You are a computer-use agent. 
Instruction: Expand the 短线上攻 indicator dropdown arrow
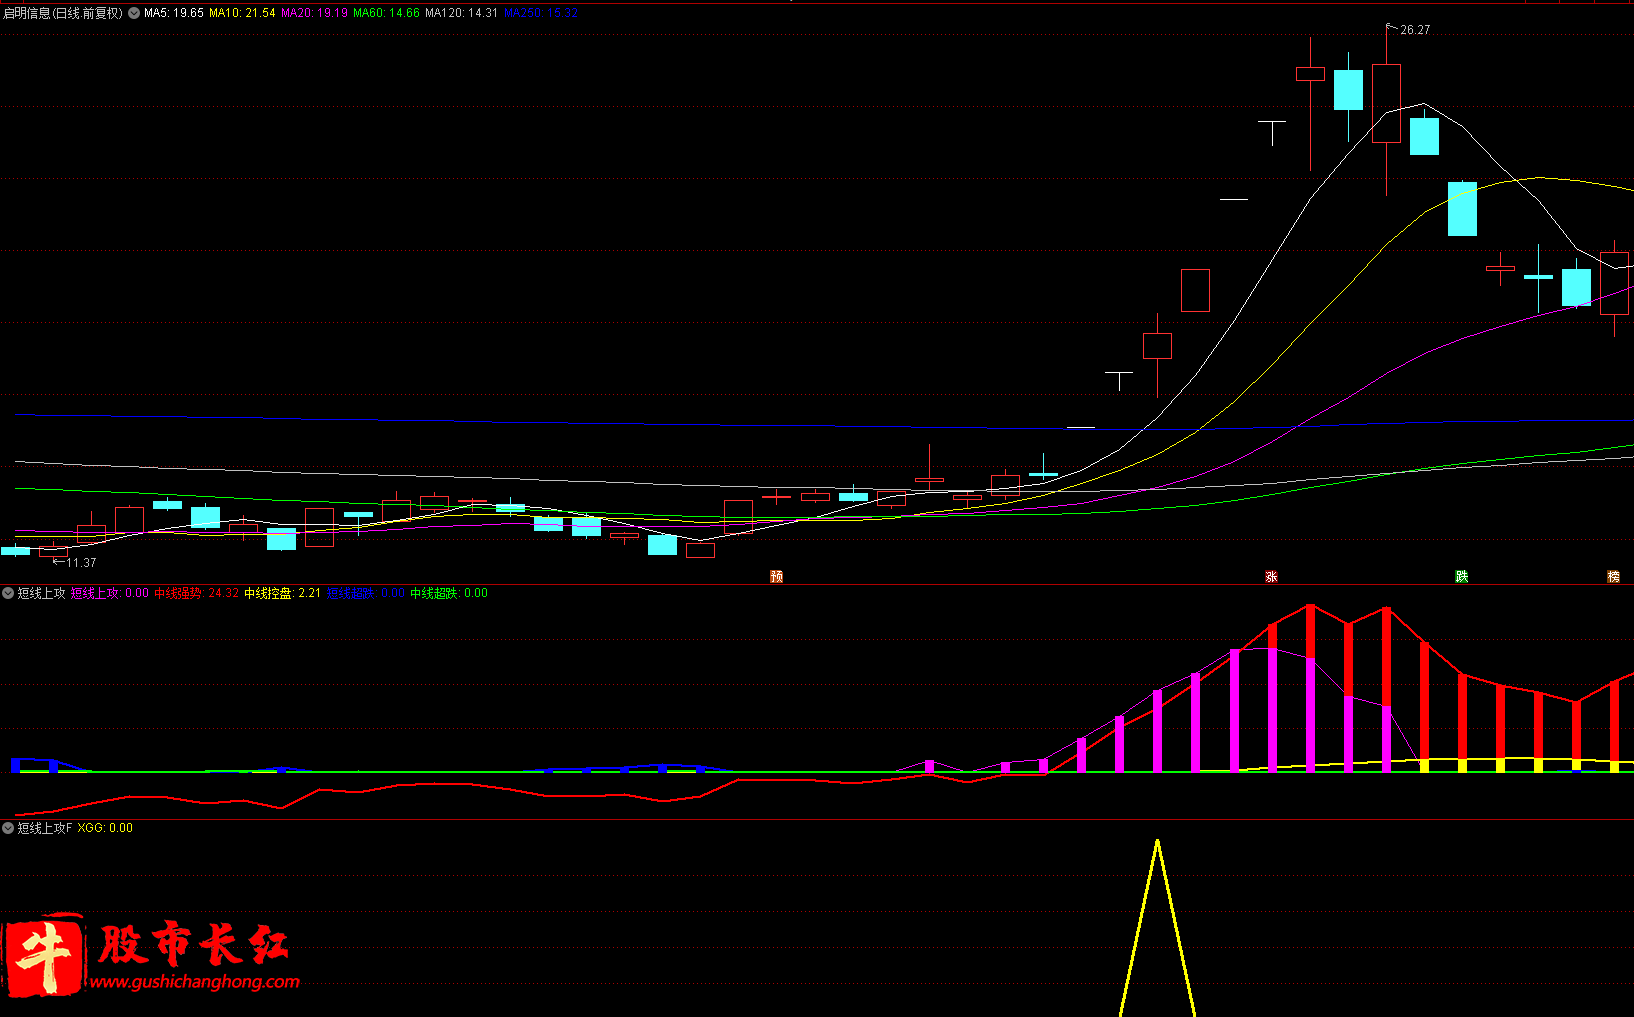(8, 593)
